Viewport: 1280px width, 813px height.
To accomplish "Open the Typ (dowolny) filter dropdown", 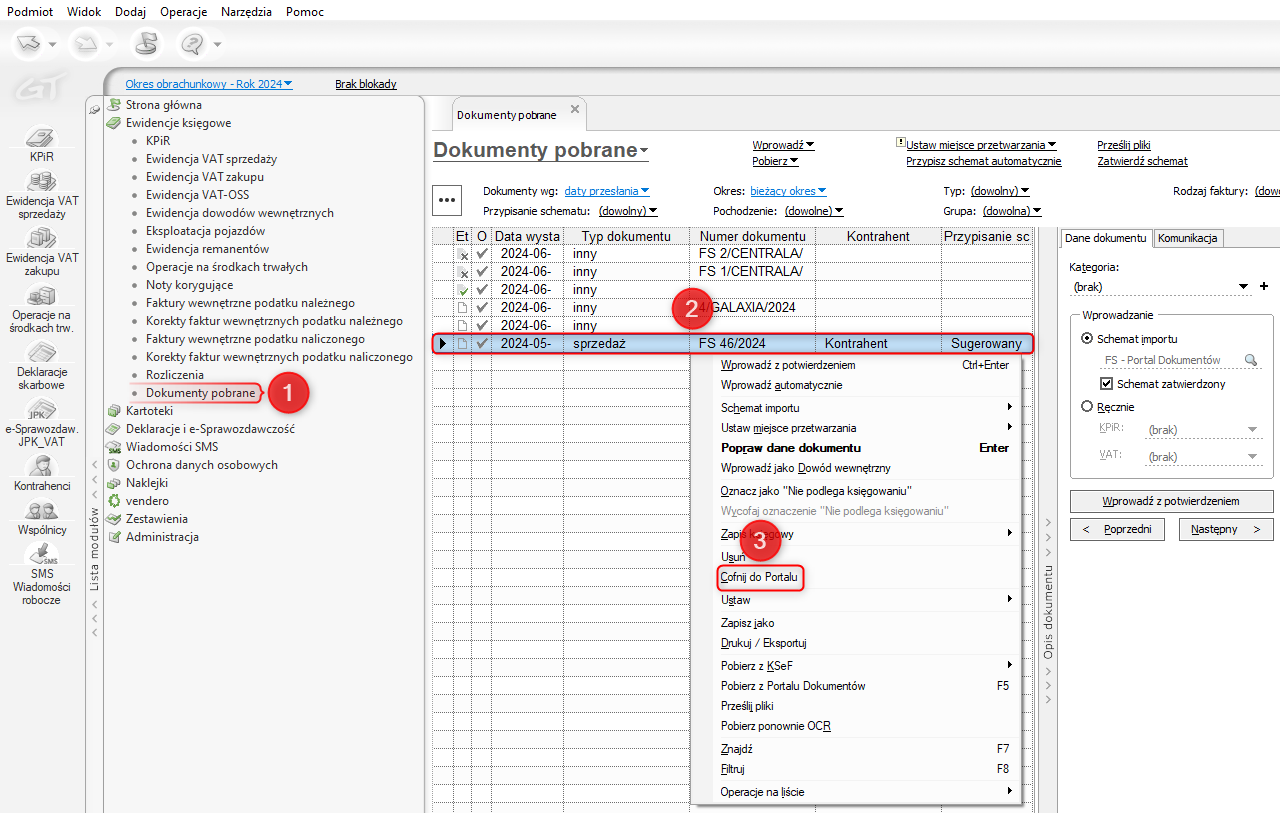I will click(x=1000, y=191).
